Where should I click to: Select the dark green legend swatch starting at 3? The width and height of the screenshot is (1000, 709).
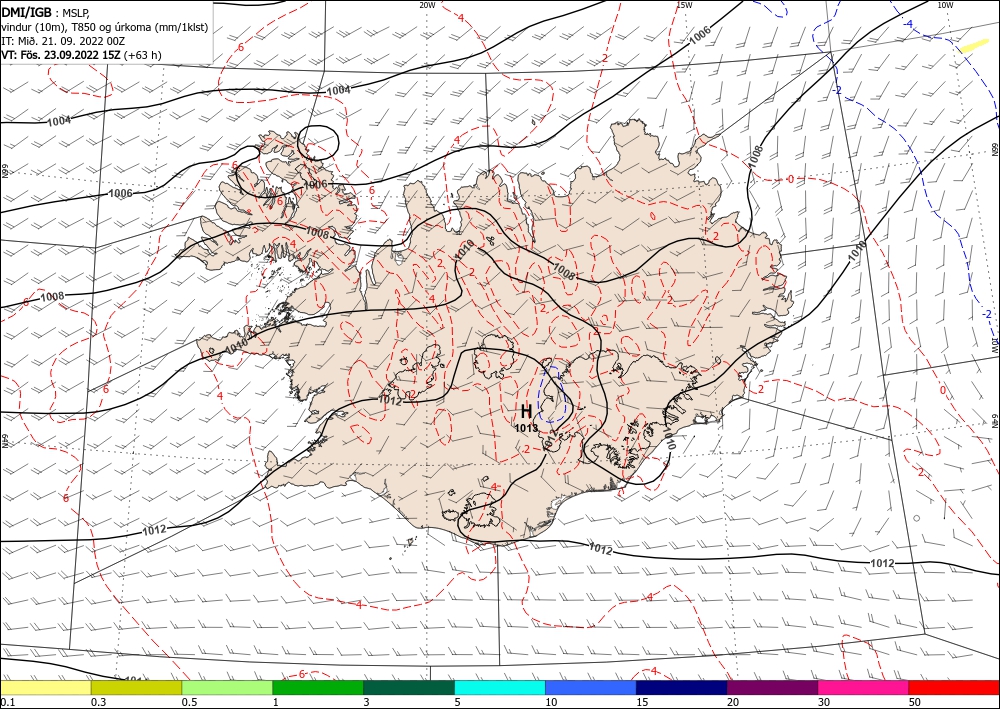[409, 687]
